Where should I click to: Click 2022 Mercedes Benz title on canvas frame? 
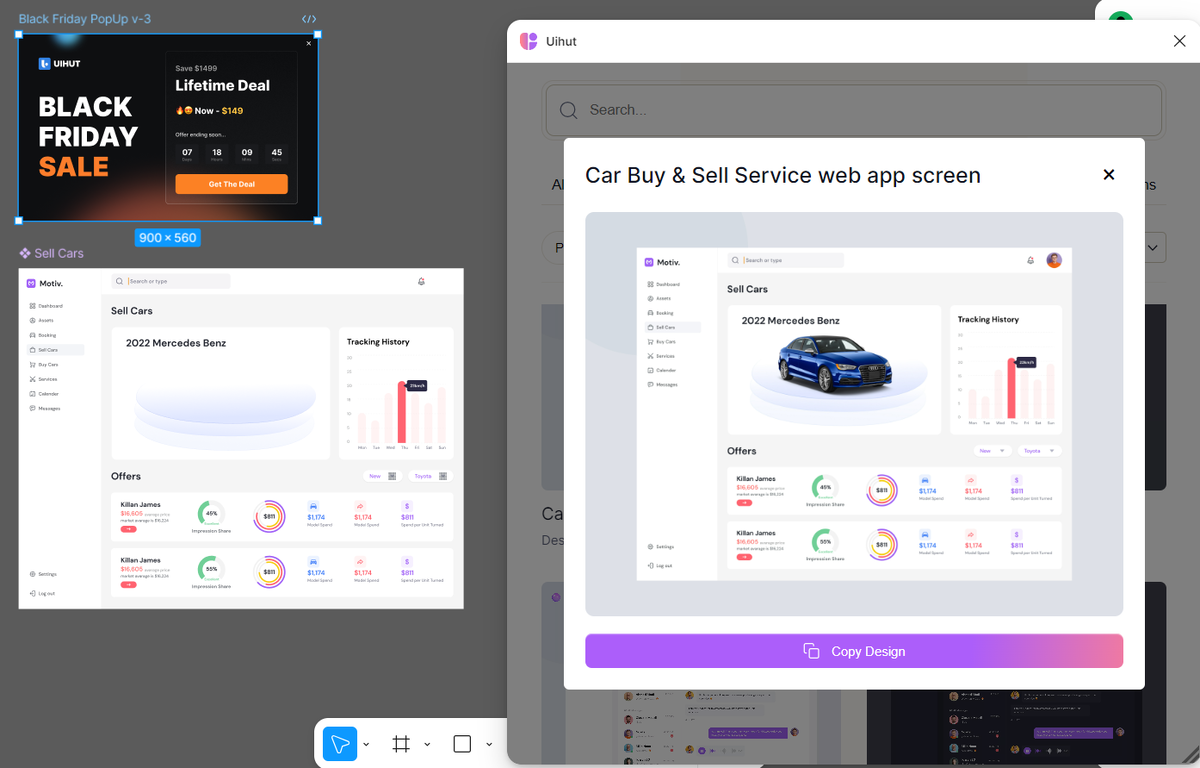coord(176,343)
